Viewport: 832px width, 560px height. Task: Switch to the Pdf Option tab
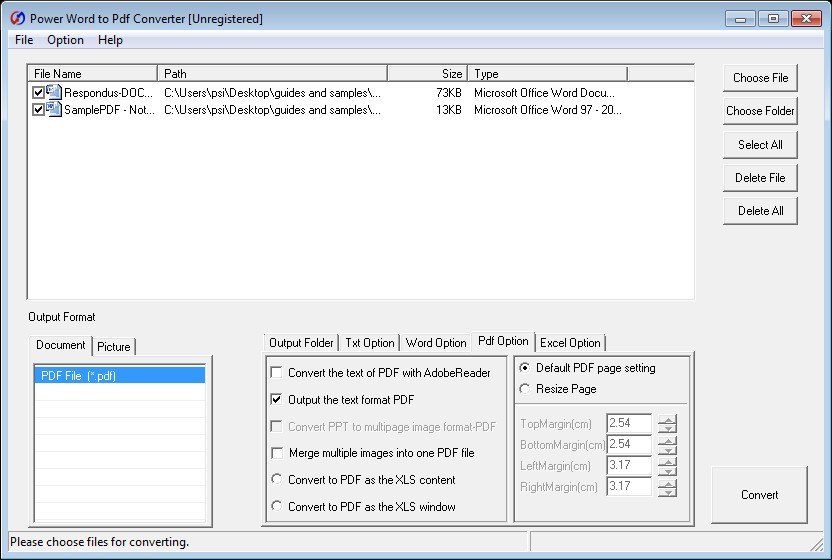tap(503, 341)
